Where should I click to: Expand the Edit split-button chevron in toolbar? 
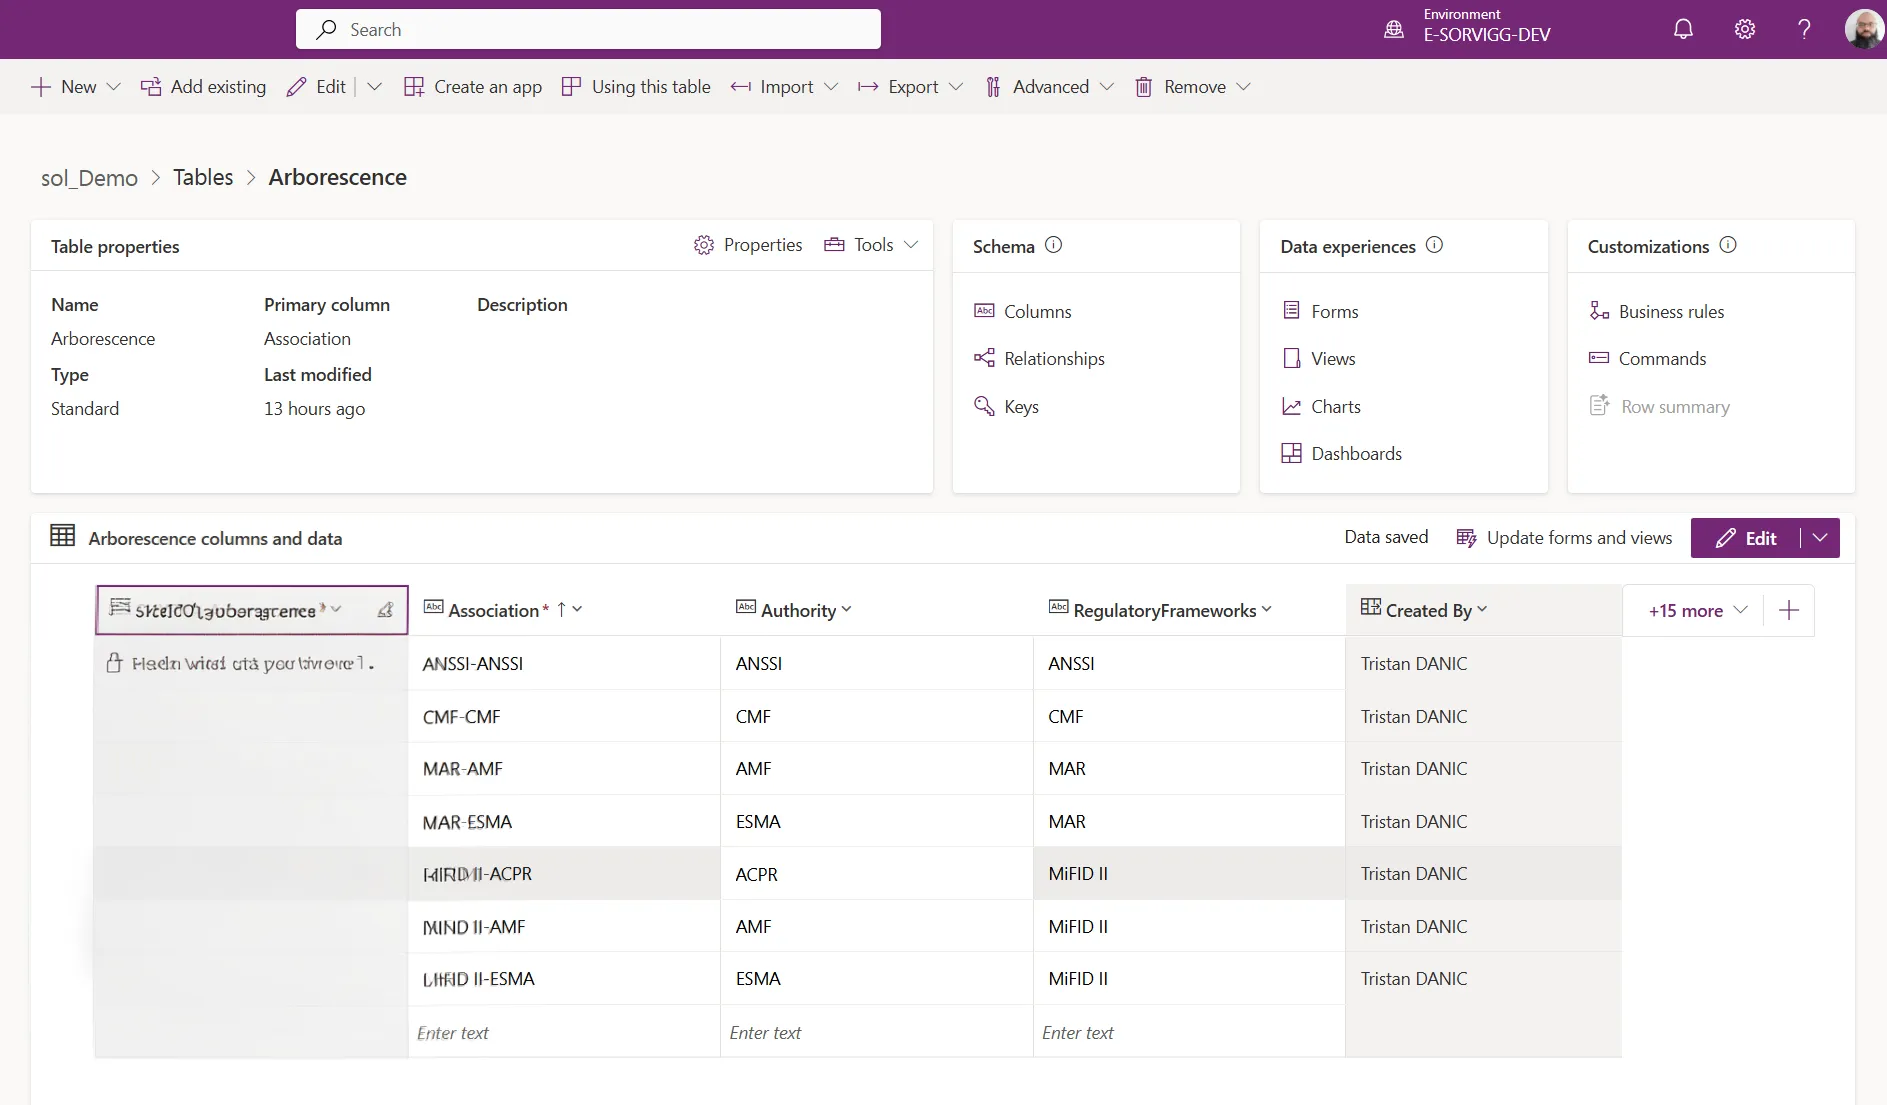click(x=375, y=87)
